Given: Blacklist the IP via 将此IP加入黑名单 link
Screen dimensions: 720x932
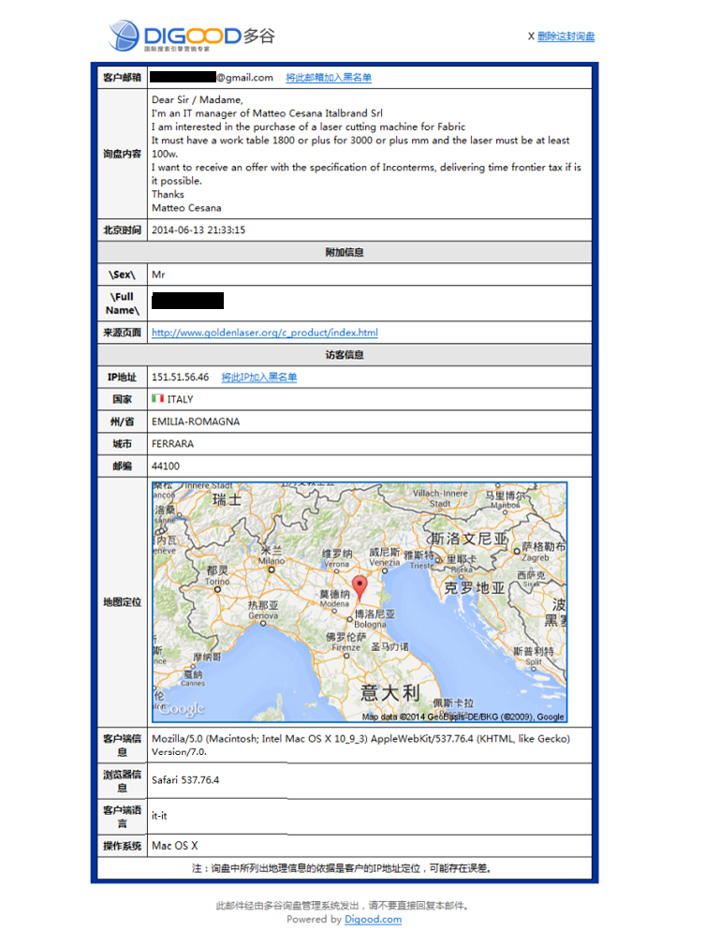Looking at the screenshot, I should coord(259,377).
